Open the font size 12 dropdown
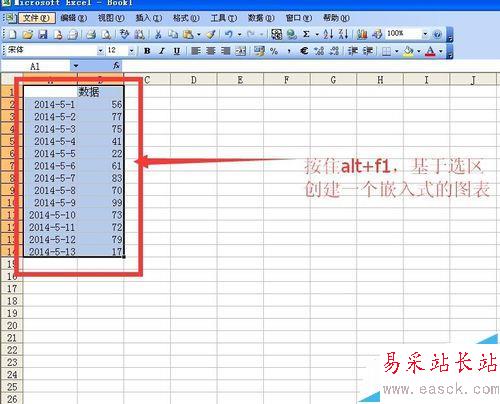The image size is (500, 404). (x=132, y=51)
